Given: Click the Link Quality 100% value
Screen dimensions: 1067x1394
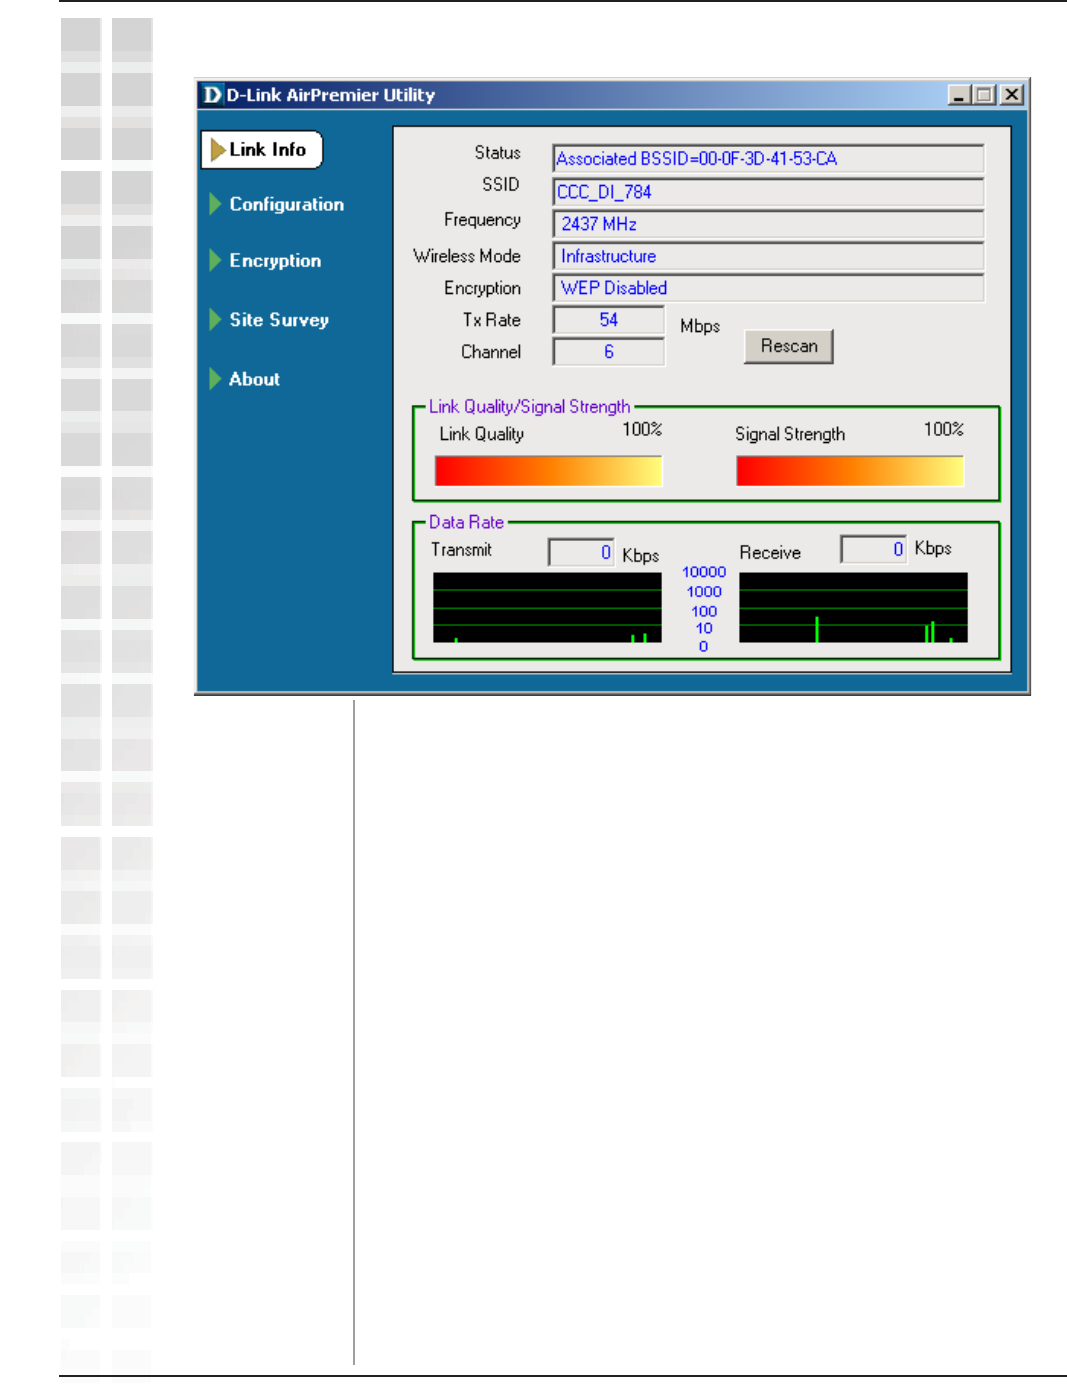Looking at the screenshot, I should pos(642,429).
